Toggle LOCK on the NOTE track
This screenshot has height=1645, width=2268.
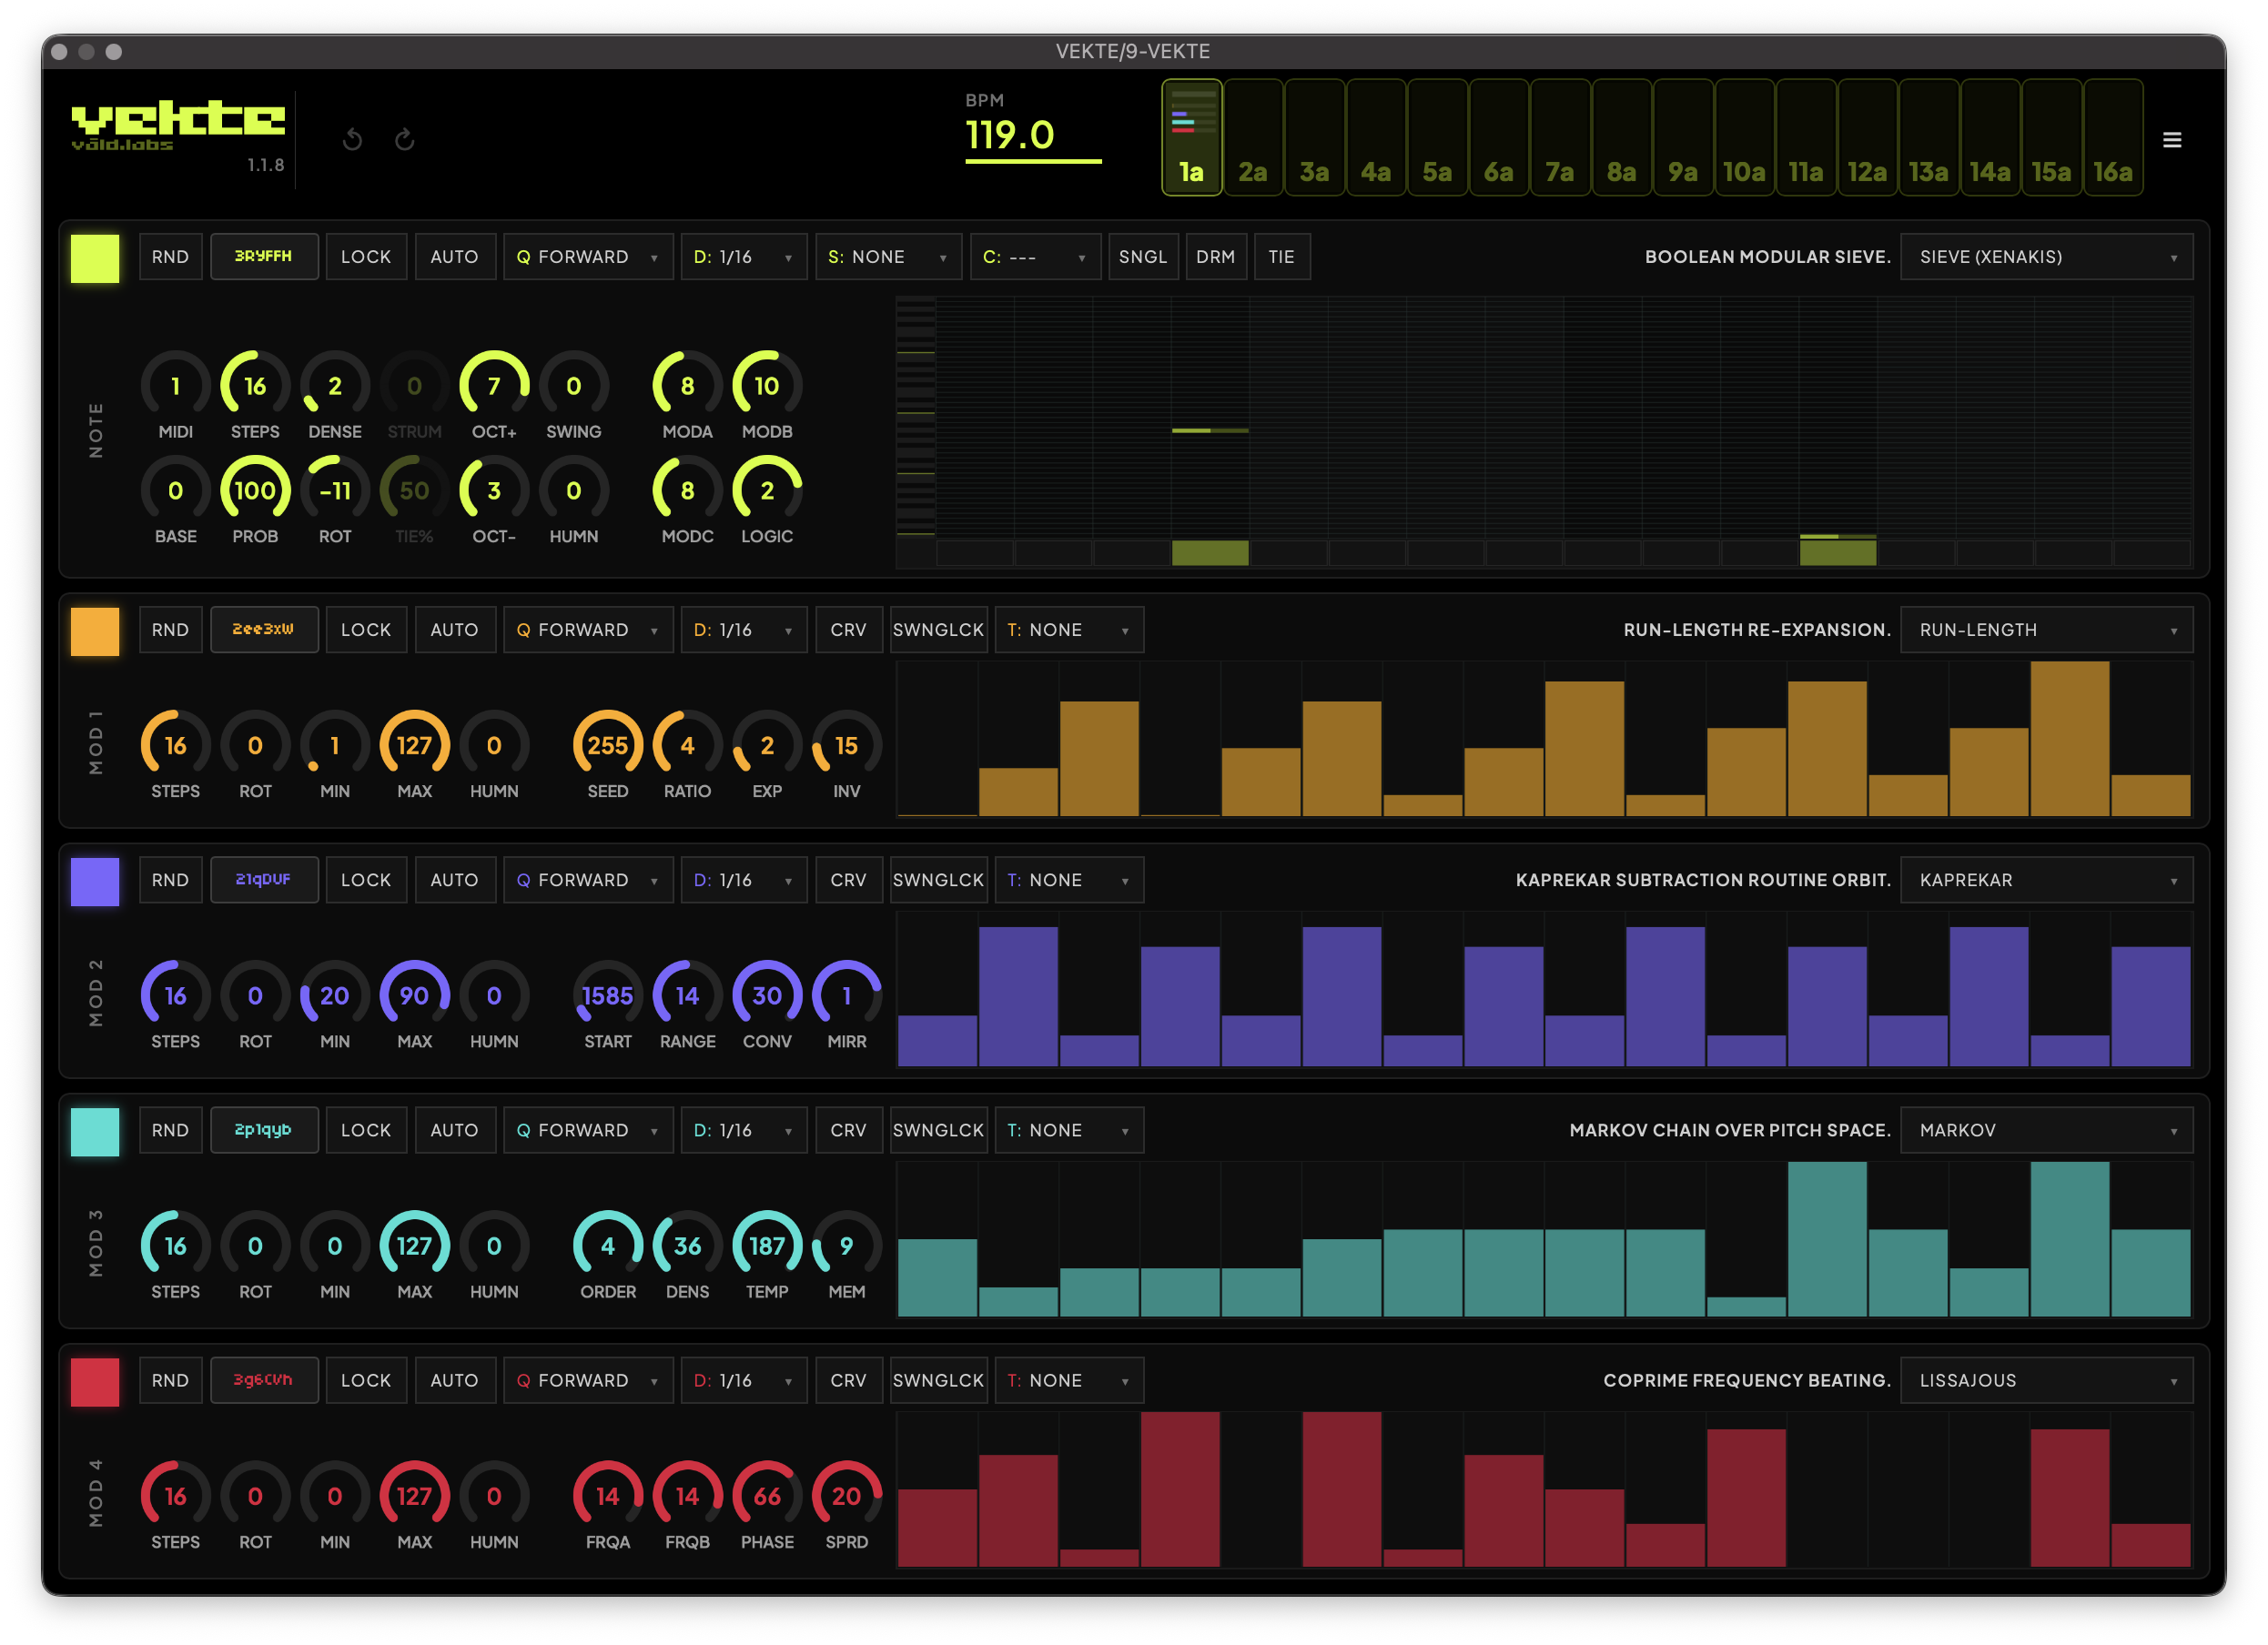click(x=366, y=257)
